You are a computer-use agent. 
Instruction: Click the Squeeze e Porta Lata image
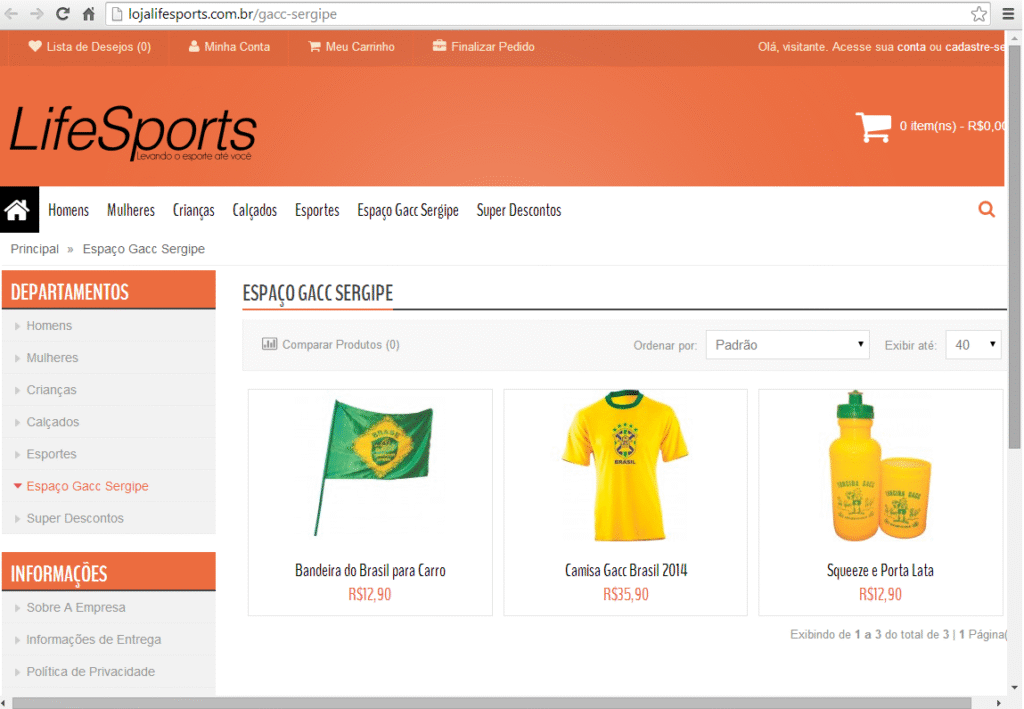pos(880,465)
